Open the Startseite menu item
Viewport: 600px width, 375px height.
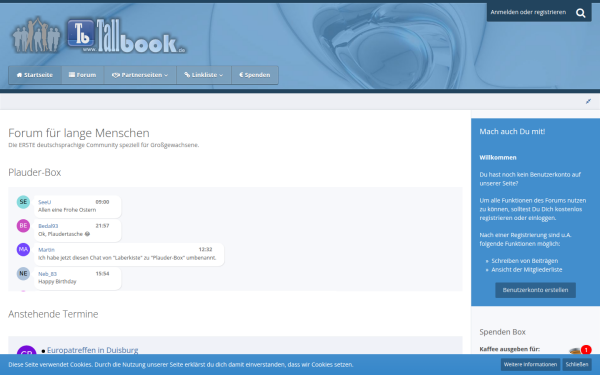pyautogui.click(x=35, y=75)
